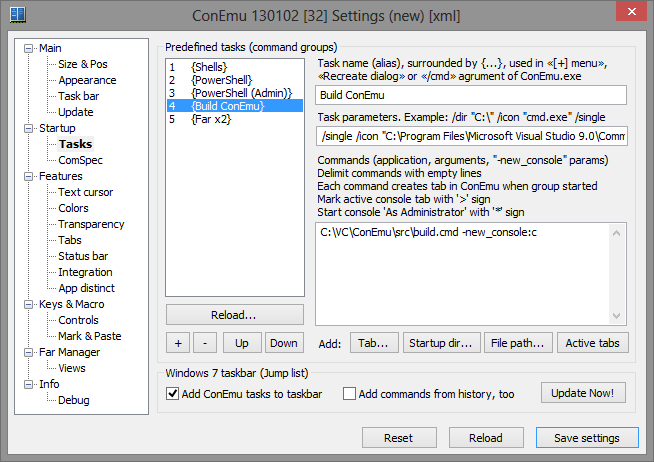Open the Size & Pos settings page
The width and height of the screenshot is (654, 462).
pos(83,64)
